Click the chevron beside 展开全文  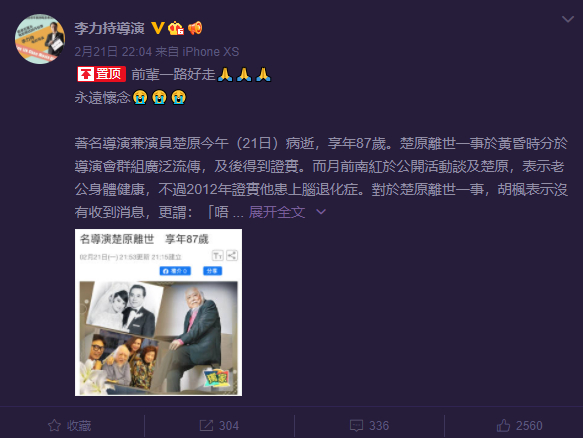[x=321, y=212]
